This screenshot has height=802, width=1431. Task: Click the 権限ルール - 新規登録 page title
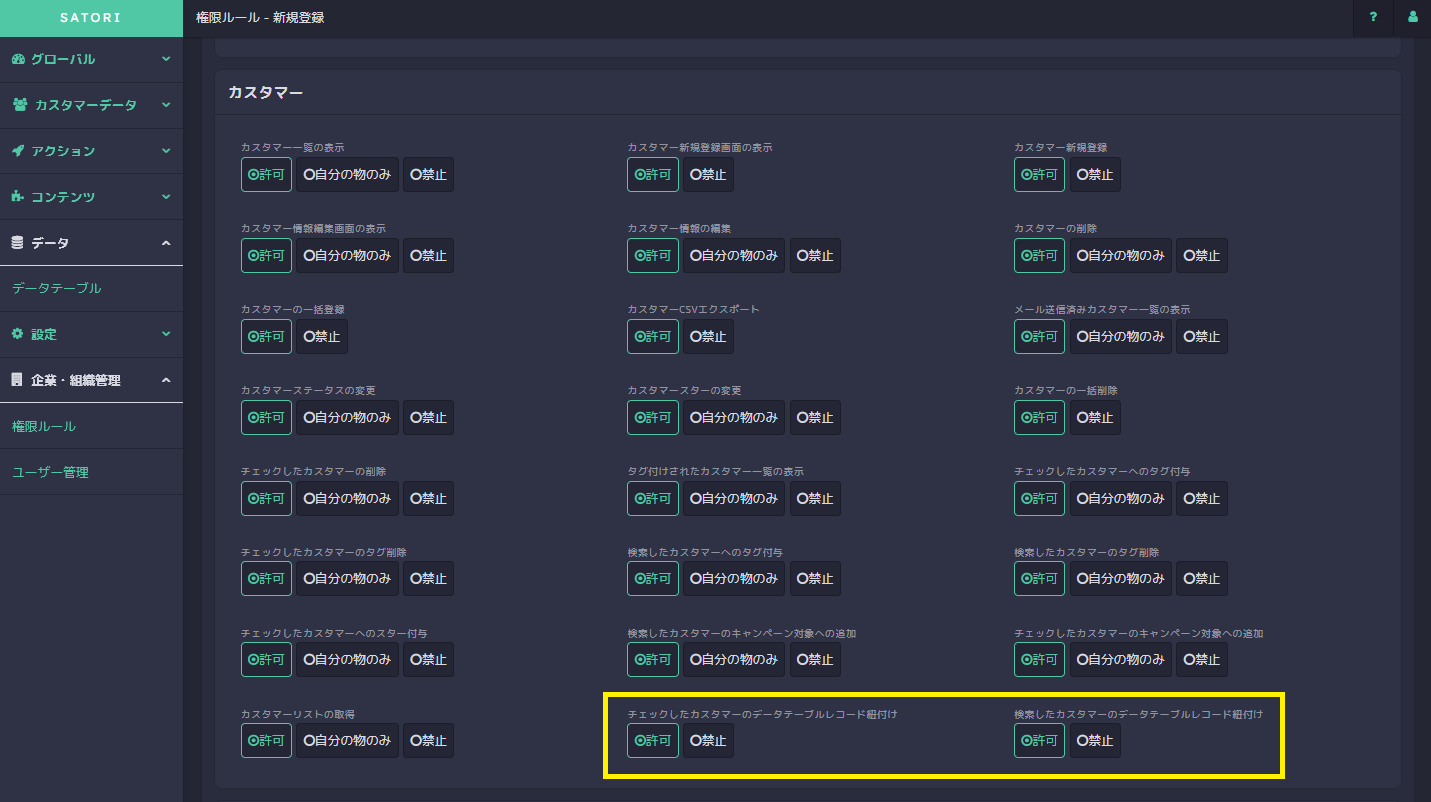point(260,18)
